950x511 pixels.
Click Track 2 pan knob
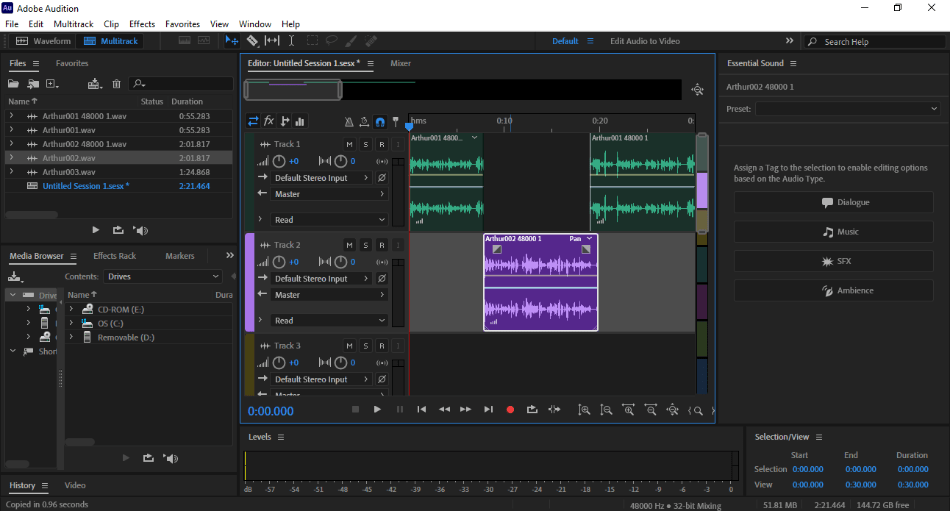340,262
